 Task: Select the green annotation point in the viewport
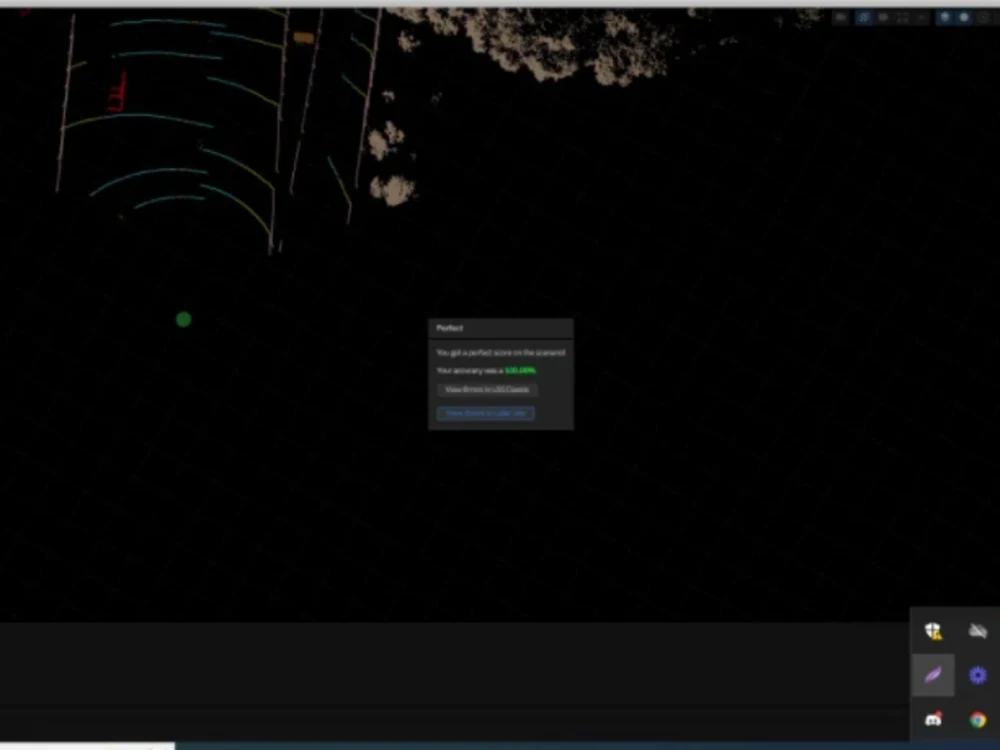(183, 319)
